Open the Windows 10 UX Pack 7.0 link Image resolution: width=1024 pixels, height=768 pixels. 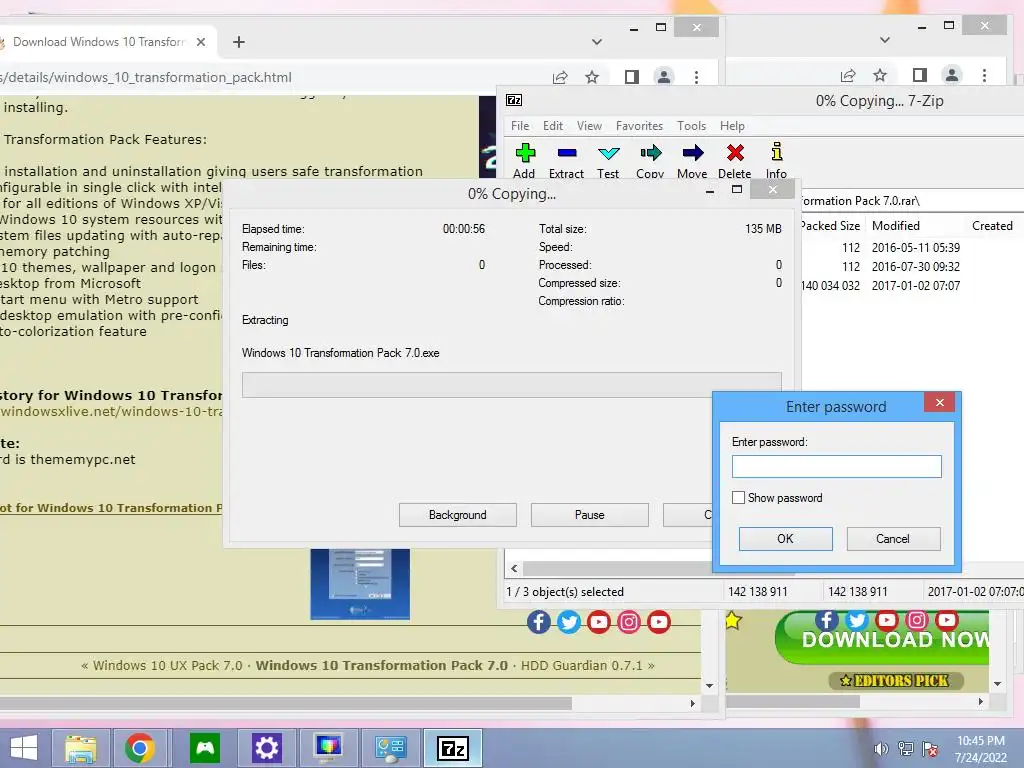tap(167, 665)
